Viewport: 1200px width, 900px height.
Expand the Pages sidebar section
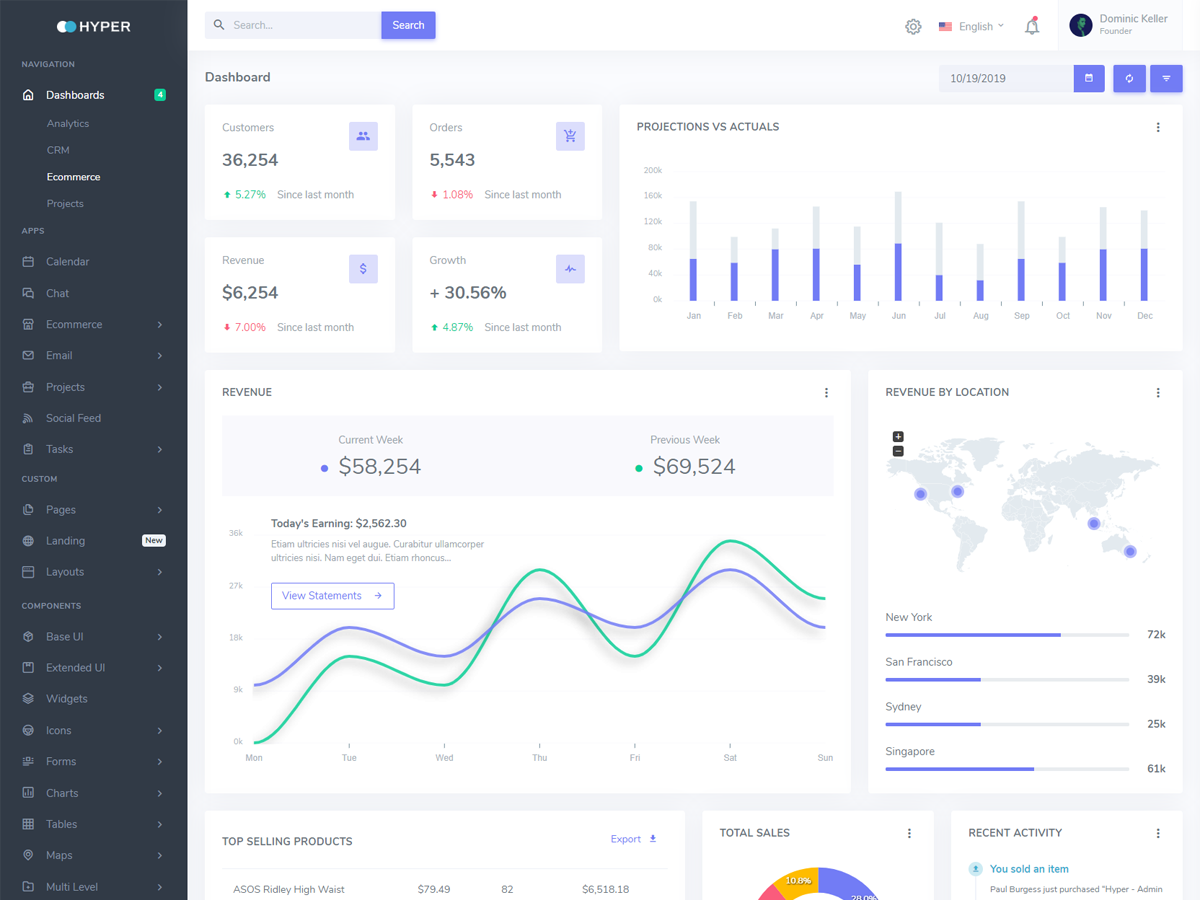[92, 510]
